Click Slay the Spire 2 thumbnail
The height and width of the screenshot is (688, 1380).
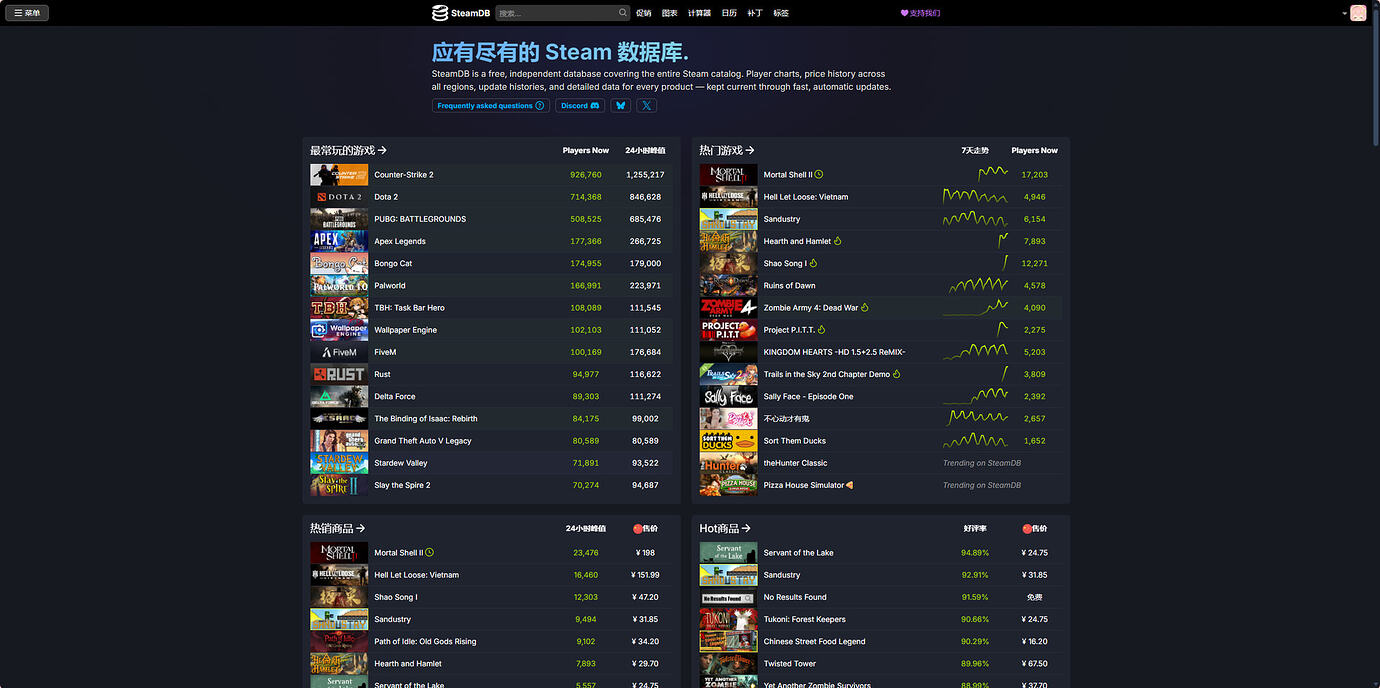coord(339,485)
